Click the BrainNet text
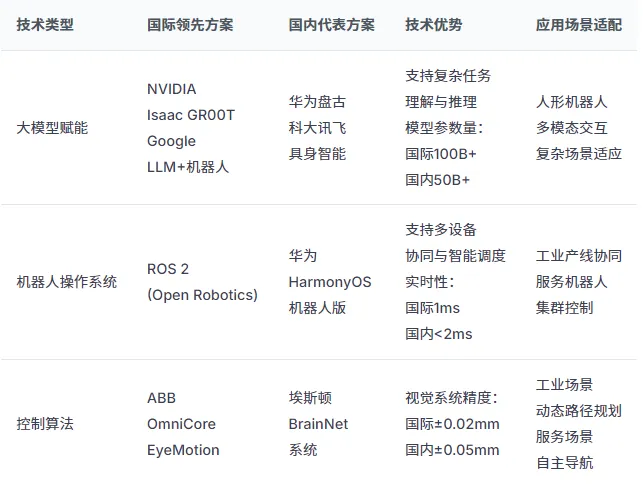Image resolution: width=643 pixels, height=498 pixels. [318, 424]
